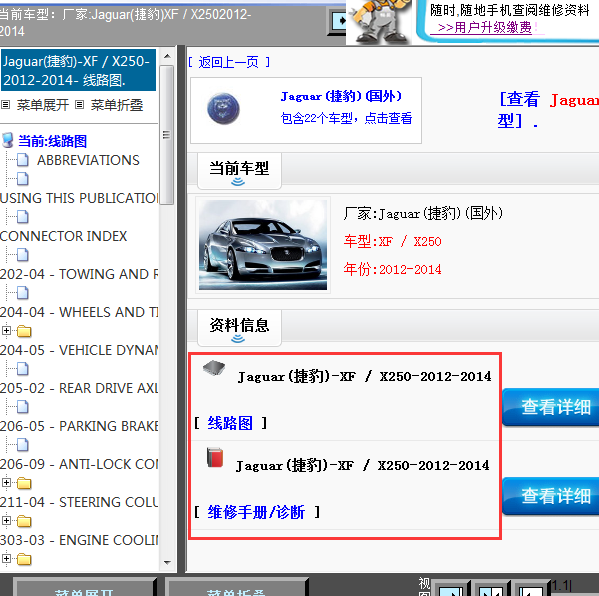Click the sidebar scrollbar down arrow
Image resolution: width=599 pixels, height=596 pixels.
pyautogui.click(x=167, y=562)
